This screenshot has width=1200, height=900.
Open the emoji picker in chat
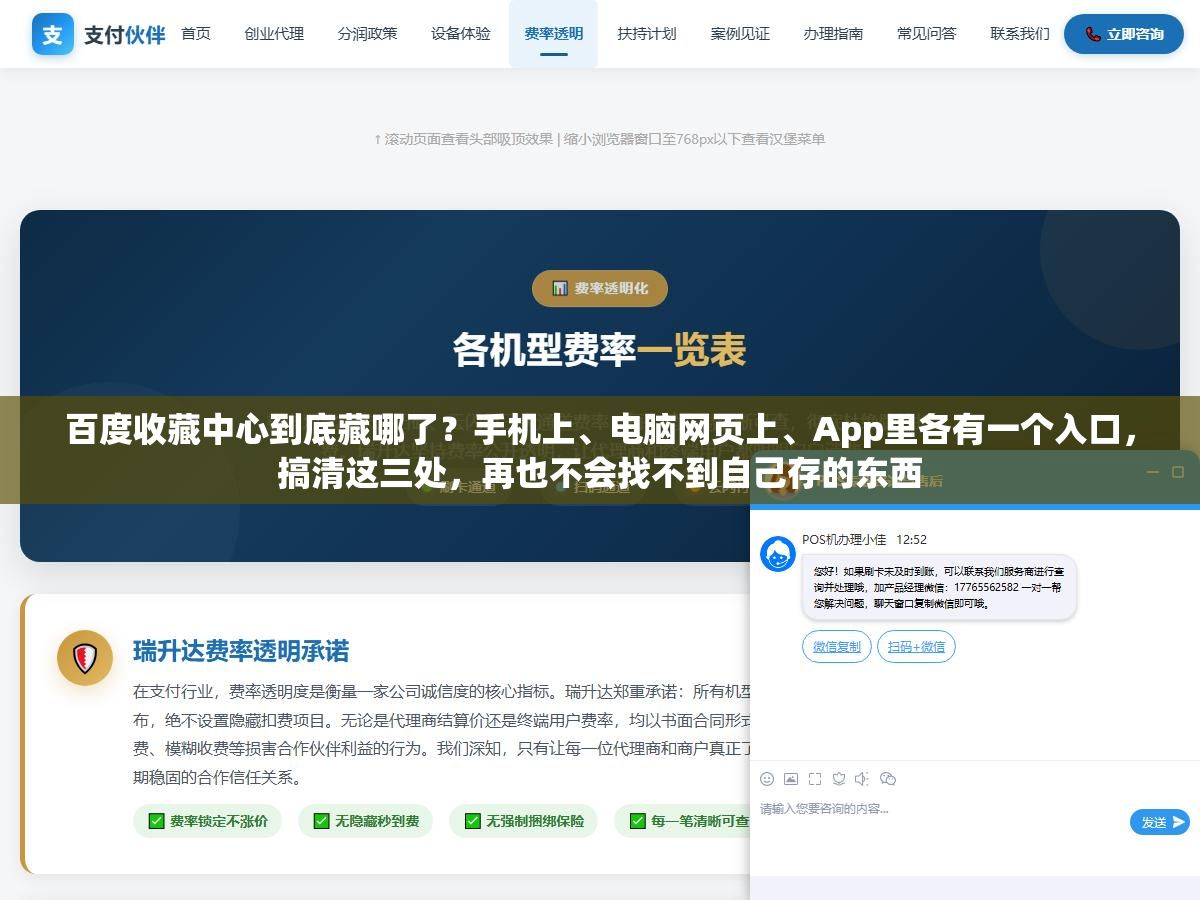point(767,779)
